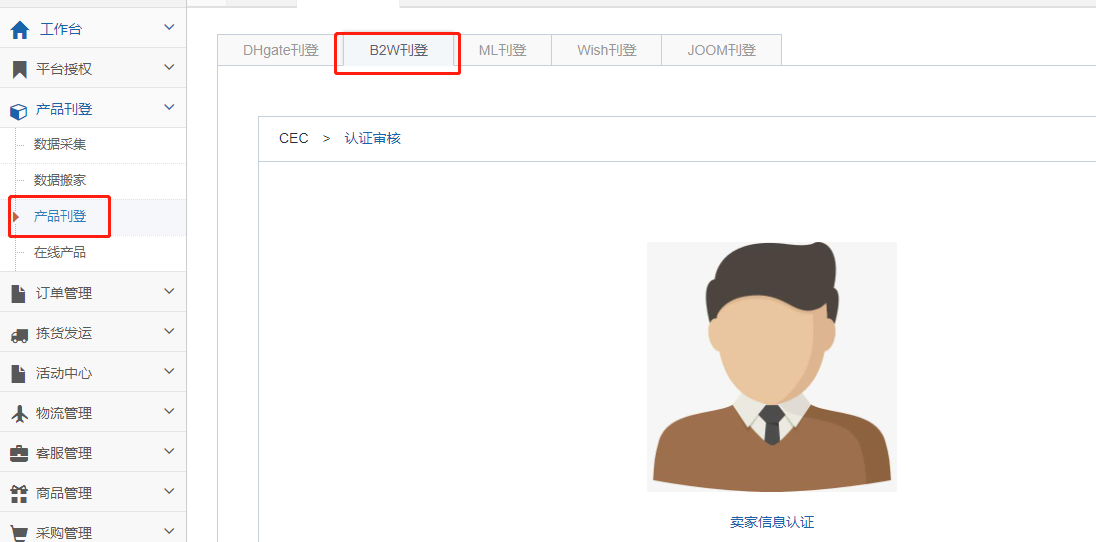Click the box icon beside 产品刊登 menu
Image resolution: width=1096 pixels, height=542 pixels.
click(x=19, y=110)
